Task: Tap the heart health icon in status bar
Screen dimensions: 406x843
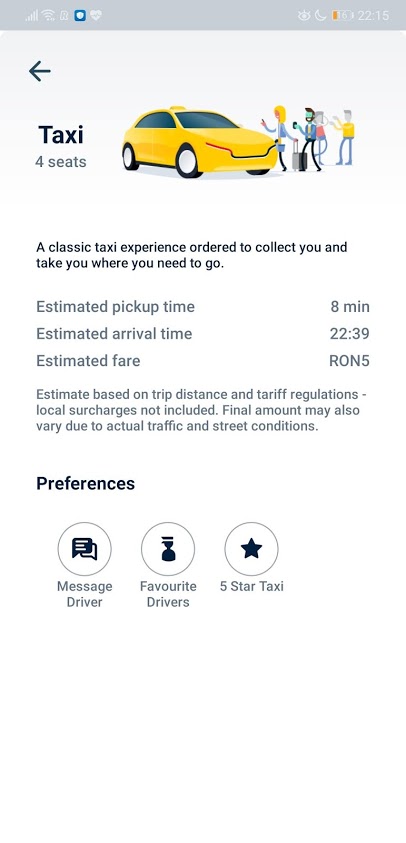Action: click(95, 16)
